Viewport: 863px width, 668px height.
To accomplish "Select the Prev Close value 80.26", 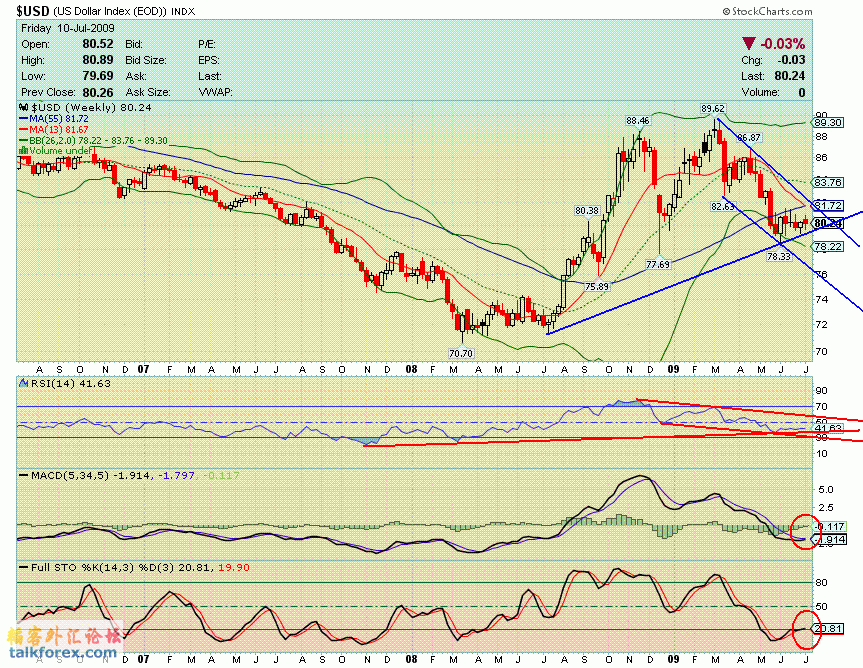I will 98,92.
